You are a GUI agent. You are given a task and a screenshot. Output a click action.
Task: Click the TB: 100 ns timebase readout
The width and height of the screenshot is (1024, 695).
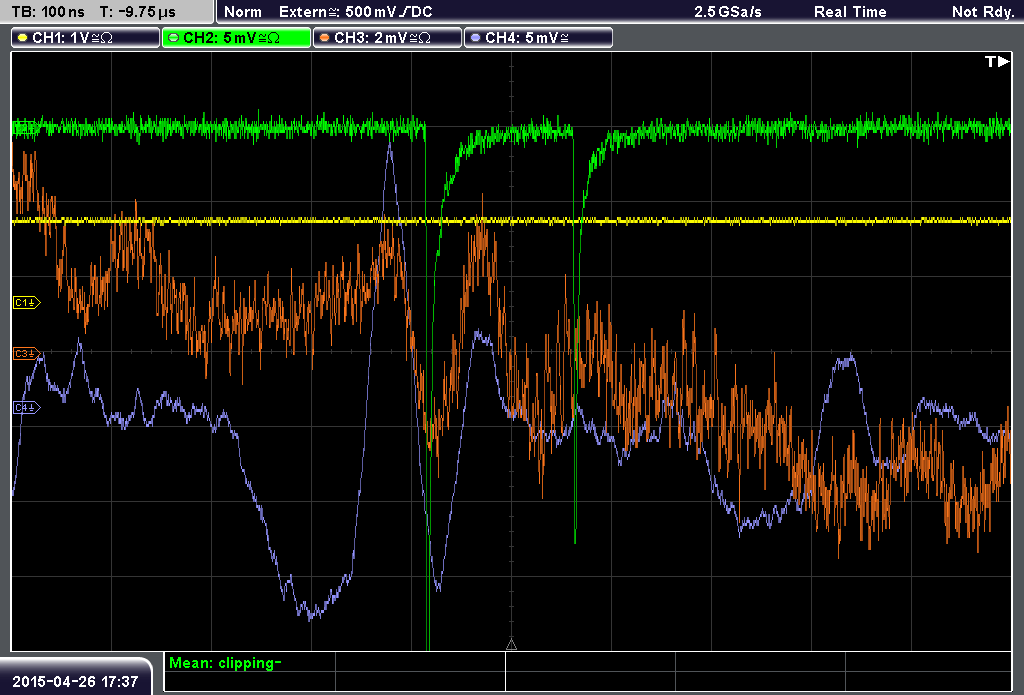coord(48,12)
